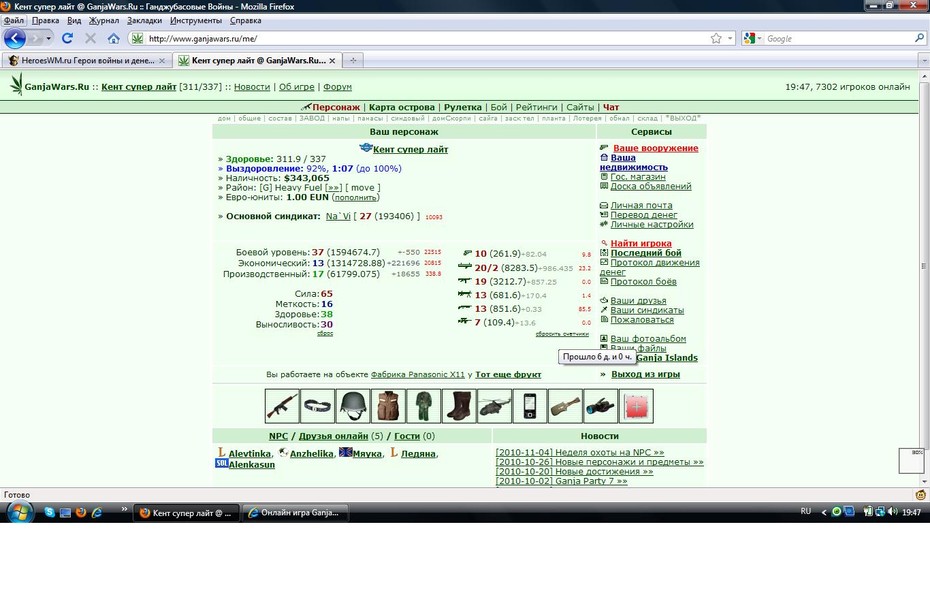This screenshot has width=930, height=595.
Task: Open news Неделя охоты на NPC
Action: pos(579,453)
